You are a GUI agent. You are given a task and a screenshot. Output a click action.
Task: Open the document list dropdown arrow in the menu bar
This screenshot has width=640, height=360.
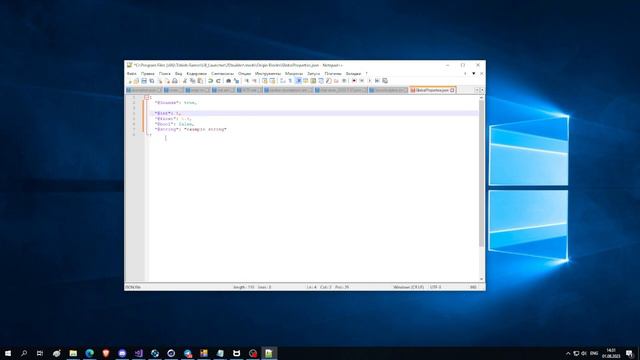pos(473,73)
